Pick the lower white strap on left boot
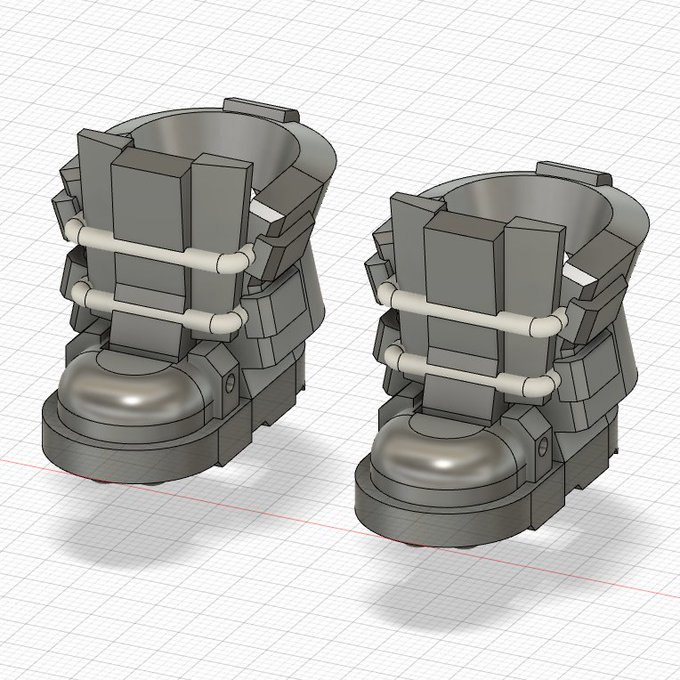This screenshot has height=680, width=680. coord(158,307)
